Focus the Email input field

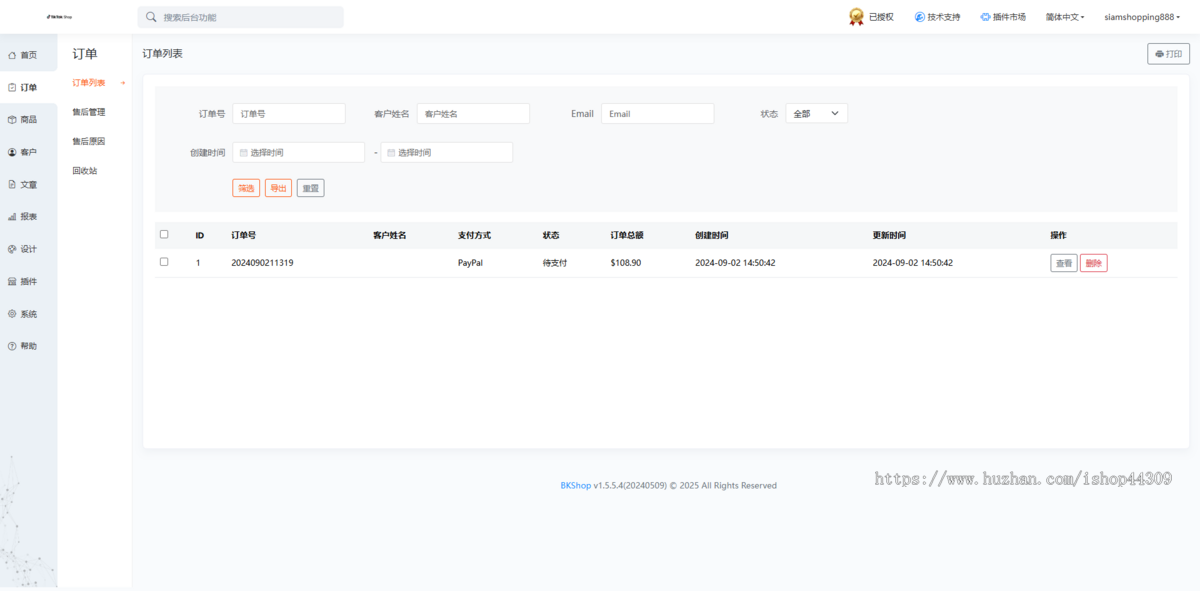[x=657, y=114]
